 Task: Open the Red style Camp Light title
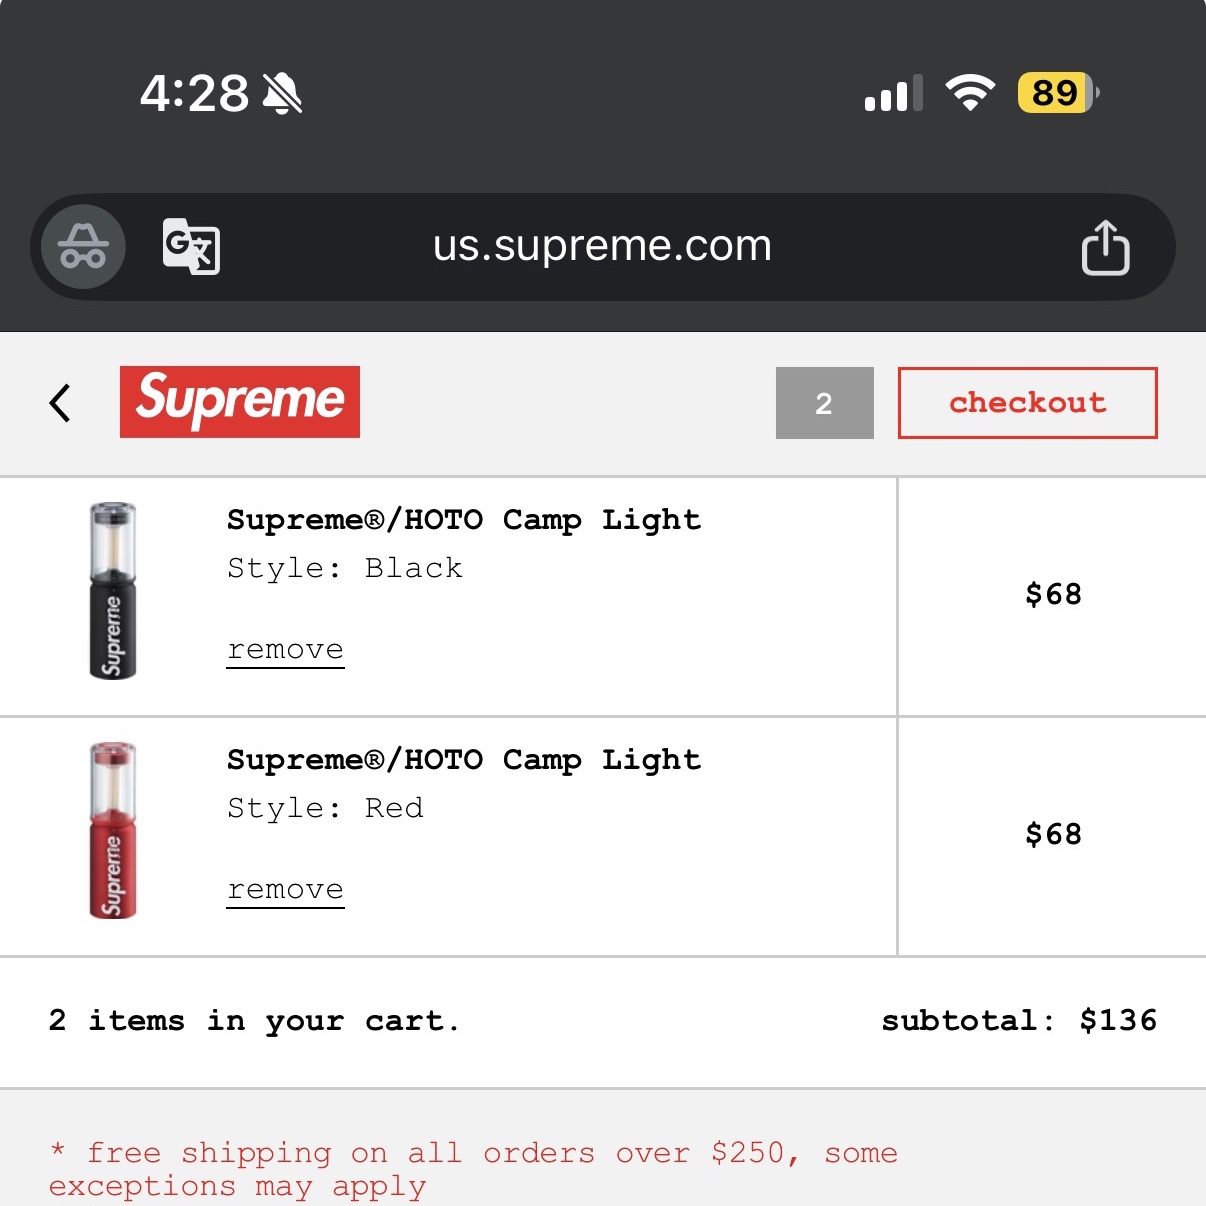[x=464, y=760]
